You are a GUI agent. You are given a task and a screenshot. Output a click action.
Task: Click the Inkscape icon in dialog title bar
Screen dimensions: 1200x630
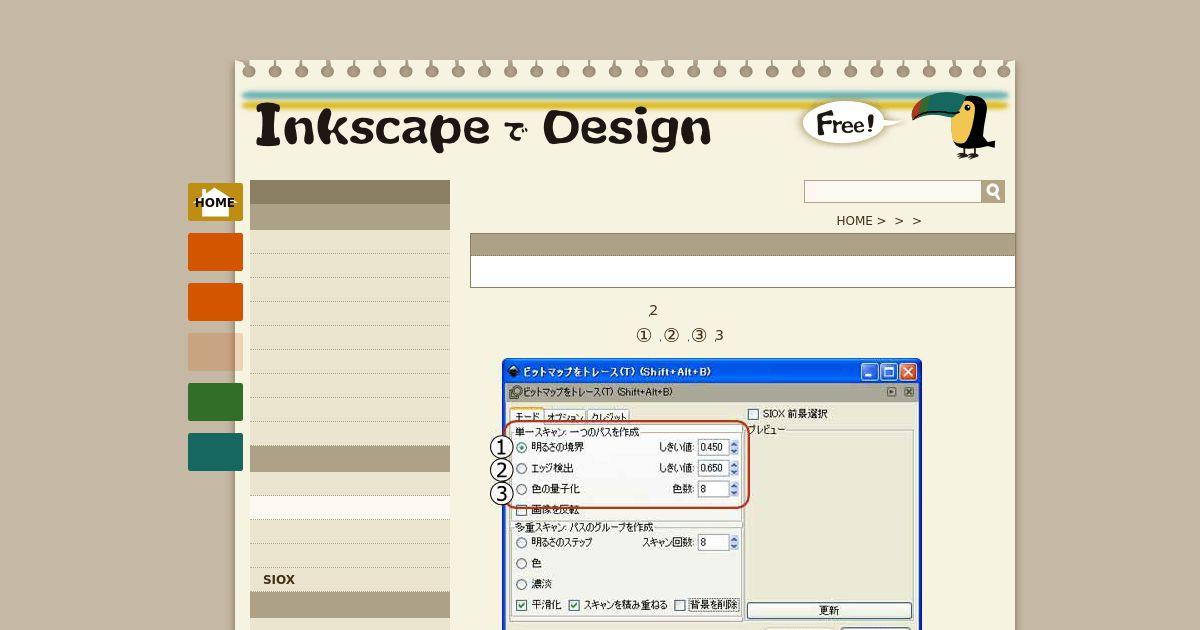point(514,371)
